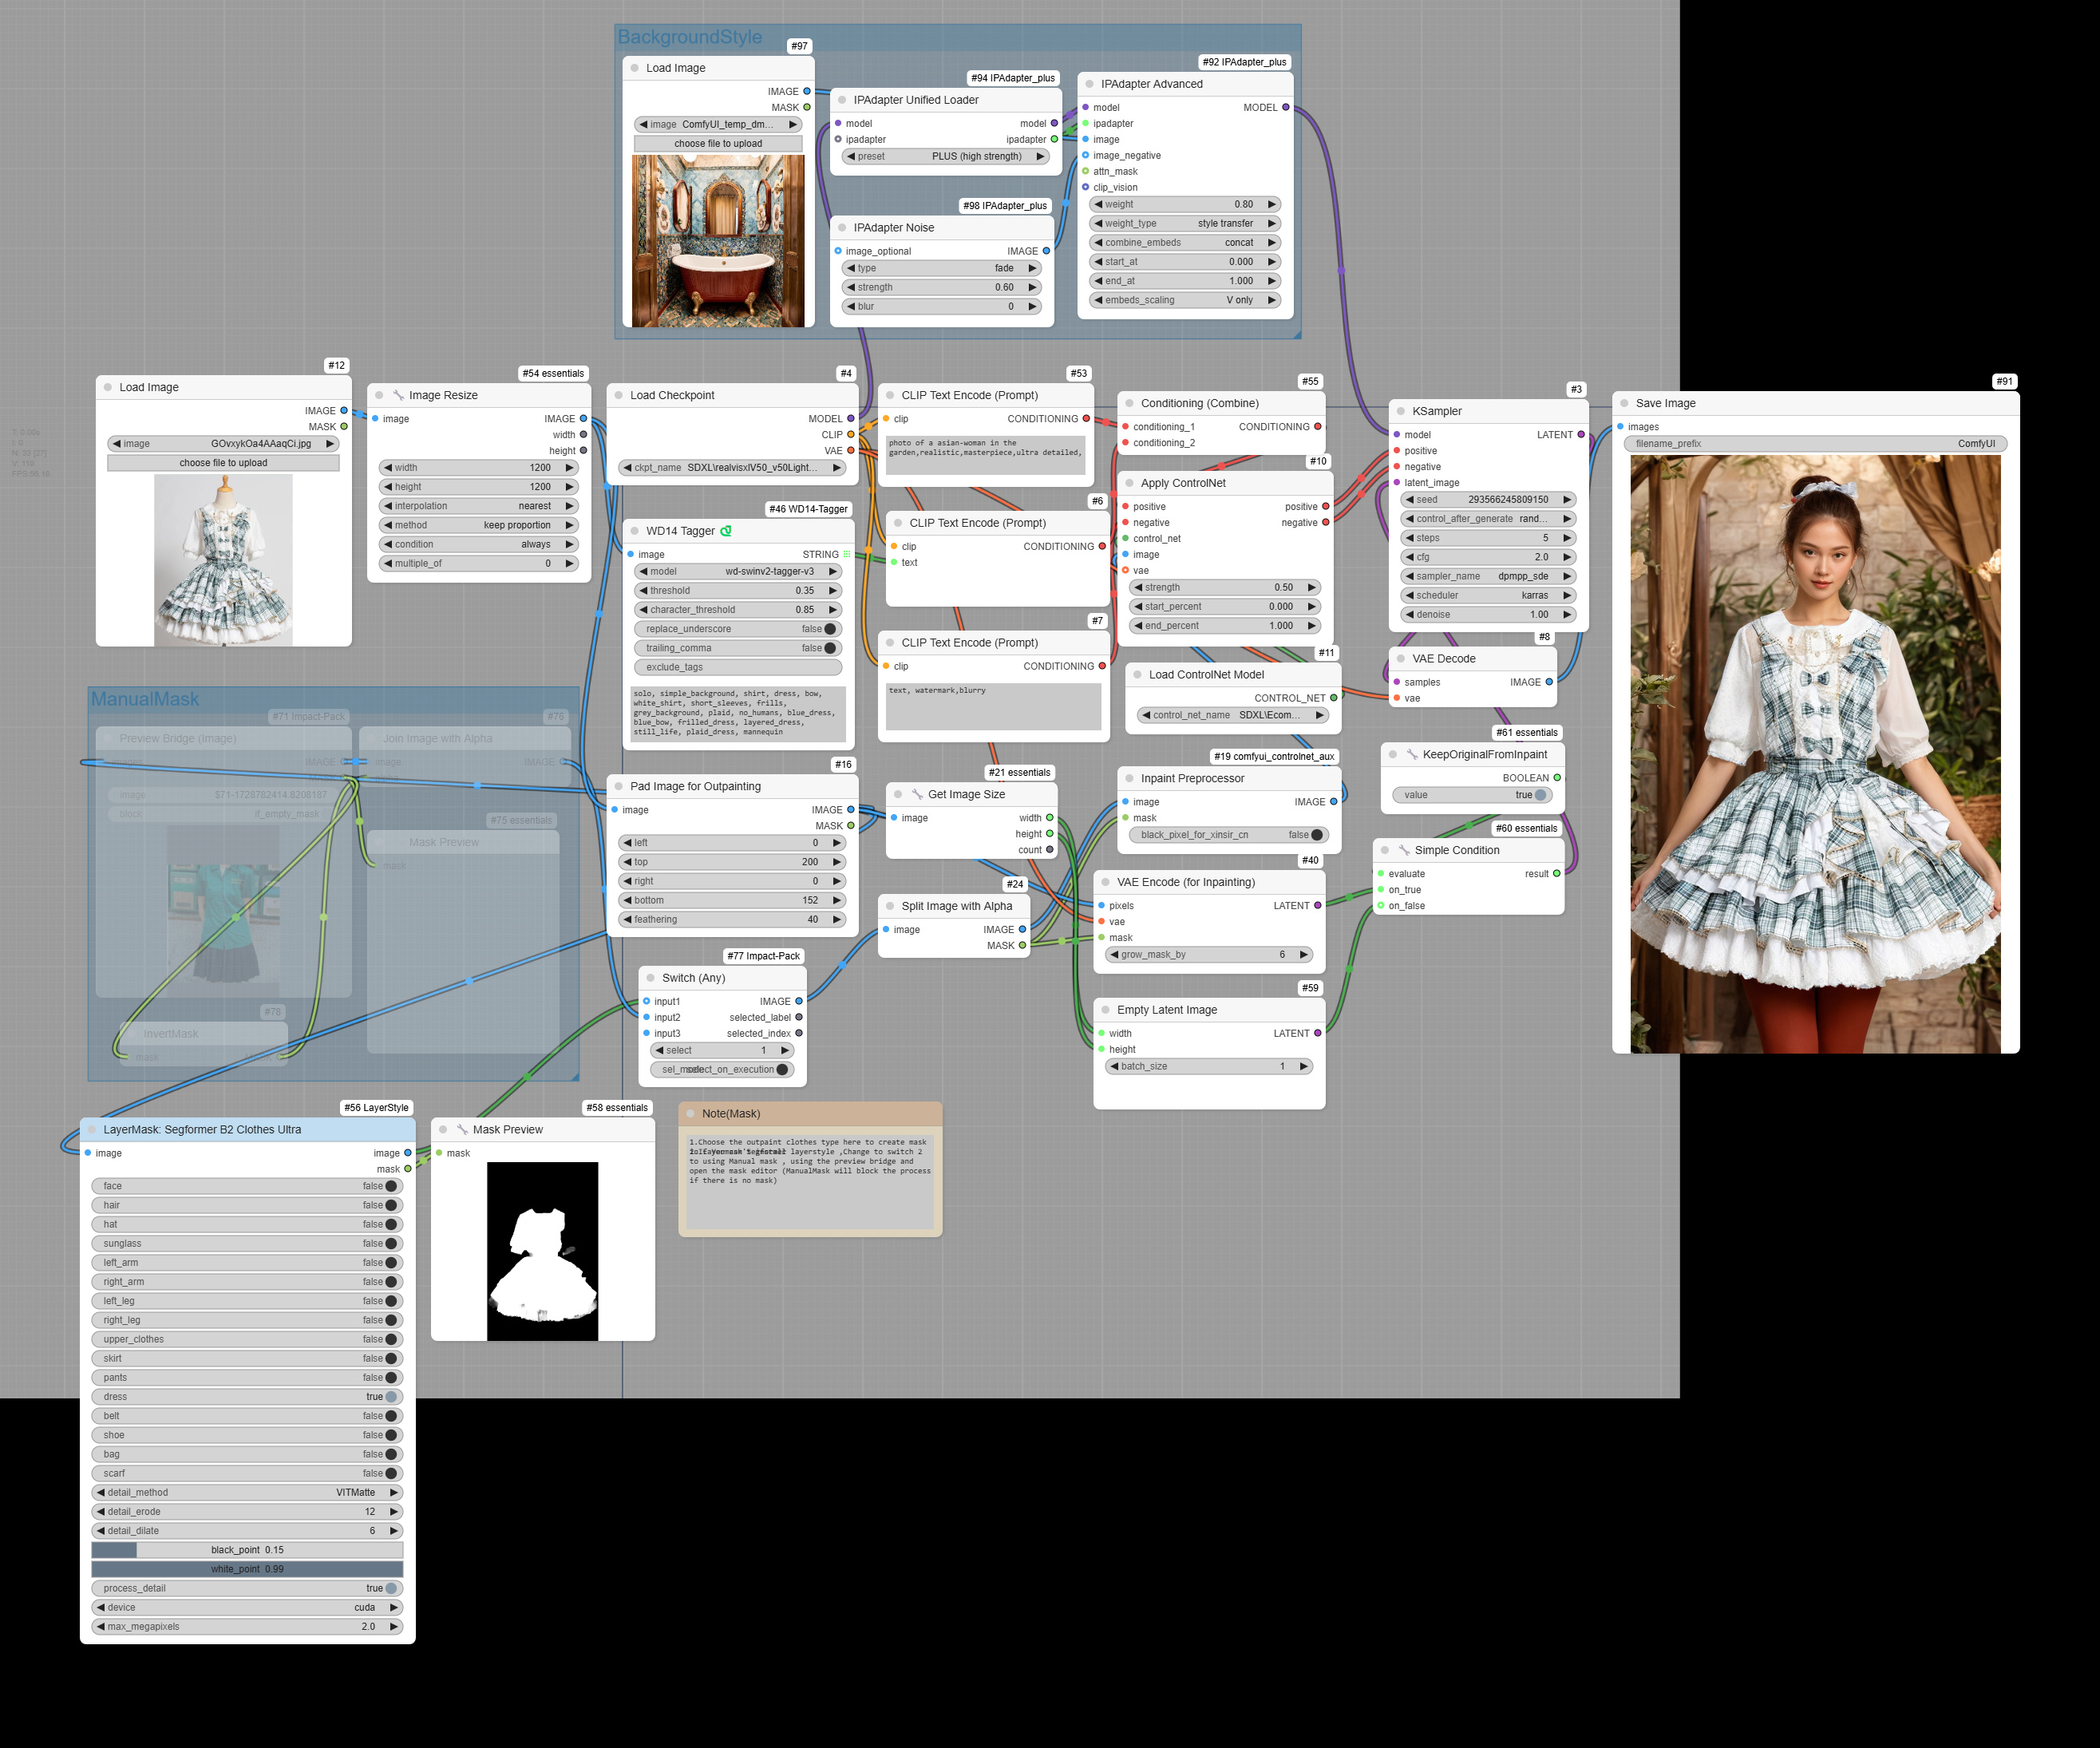
Task: Decrease the cfg value in KSampler
Action: (x=1409, y=557)
